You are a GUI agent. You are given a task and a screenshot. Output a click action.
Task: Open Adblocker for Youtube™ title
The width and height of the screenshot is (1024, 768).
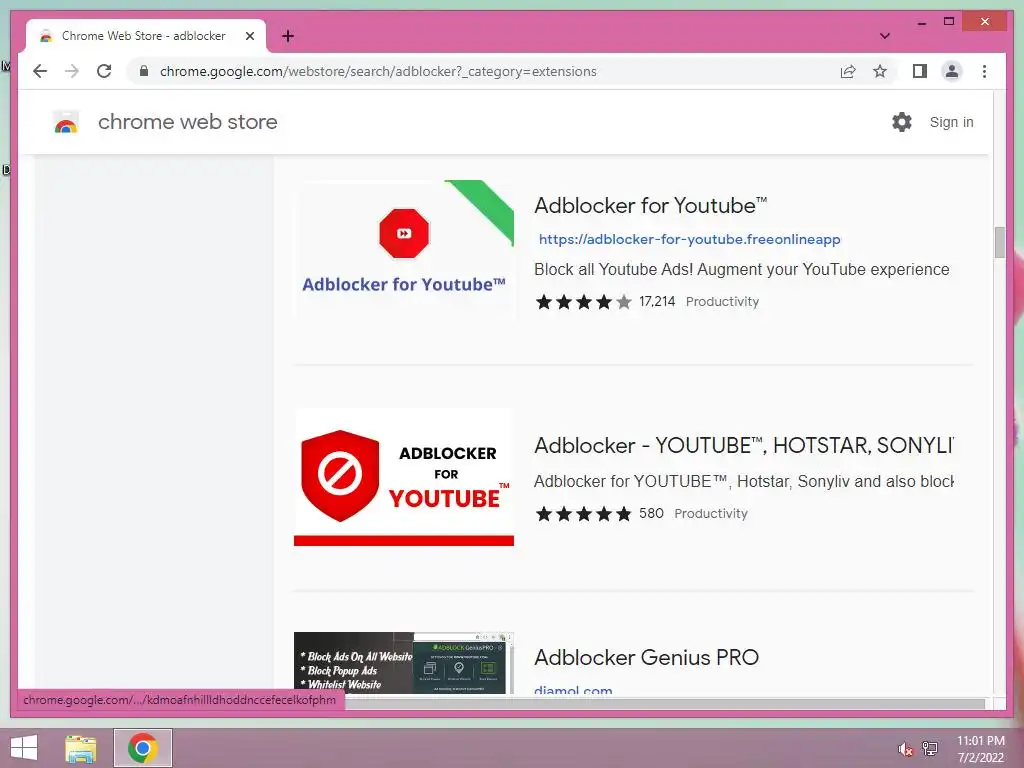click(650, 206)
